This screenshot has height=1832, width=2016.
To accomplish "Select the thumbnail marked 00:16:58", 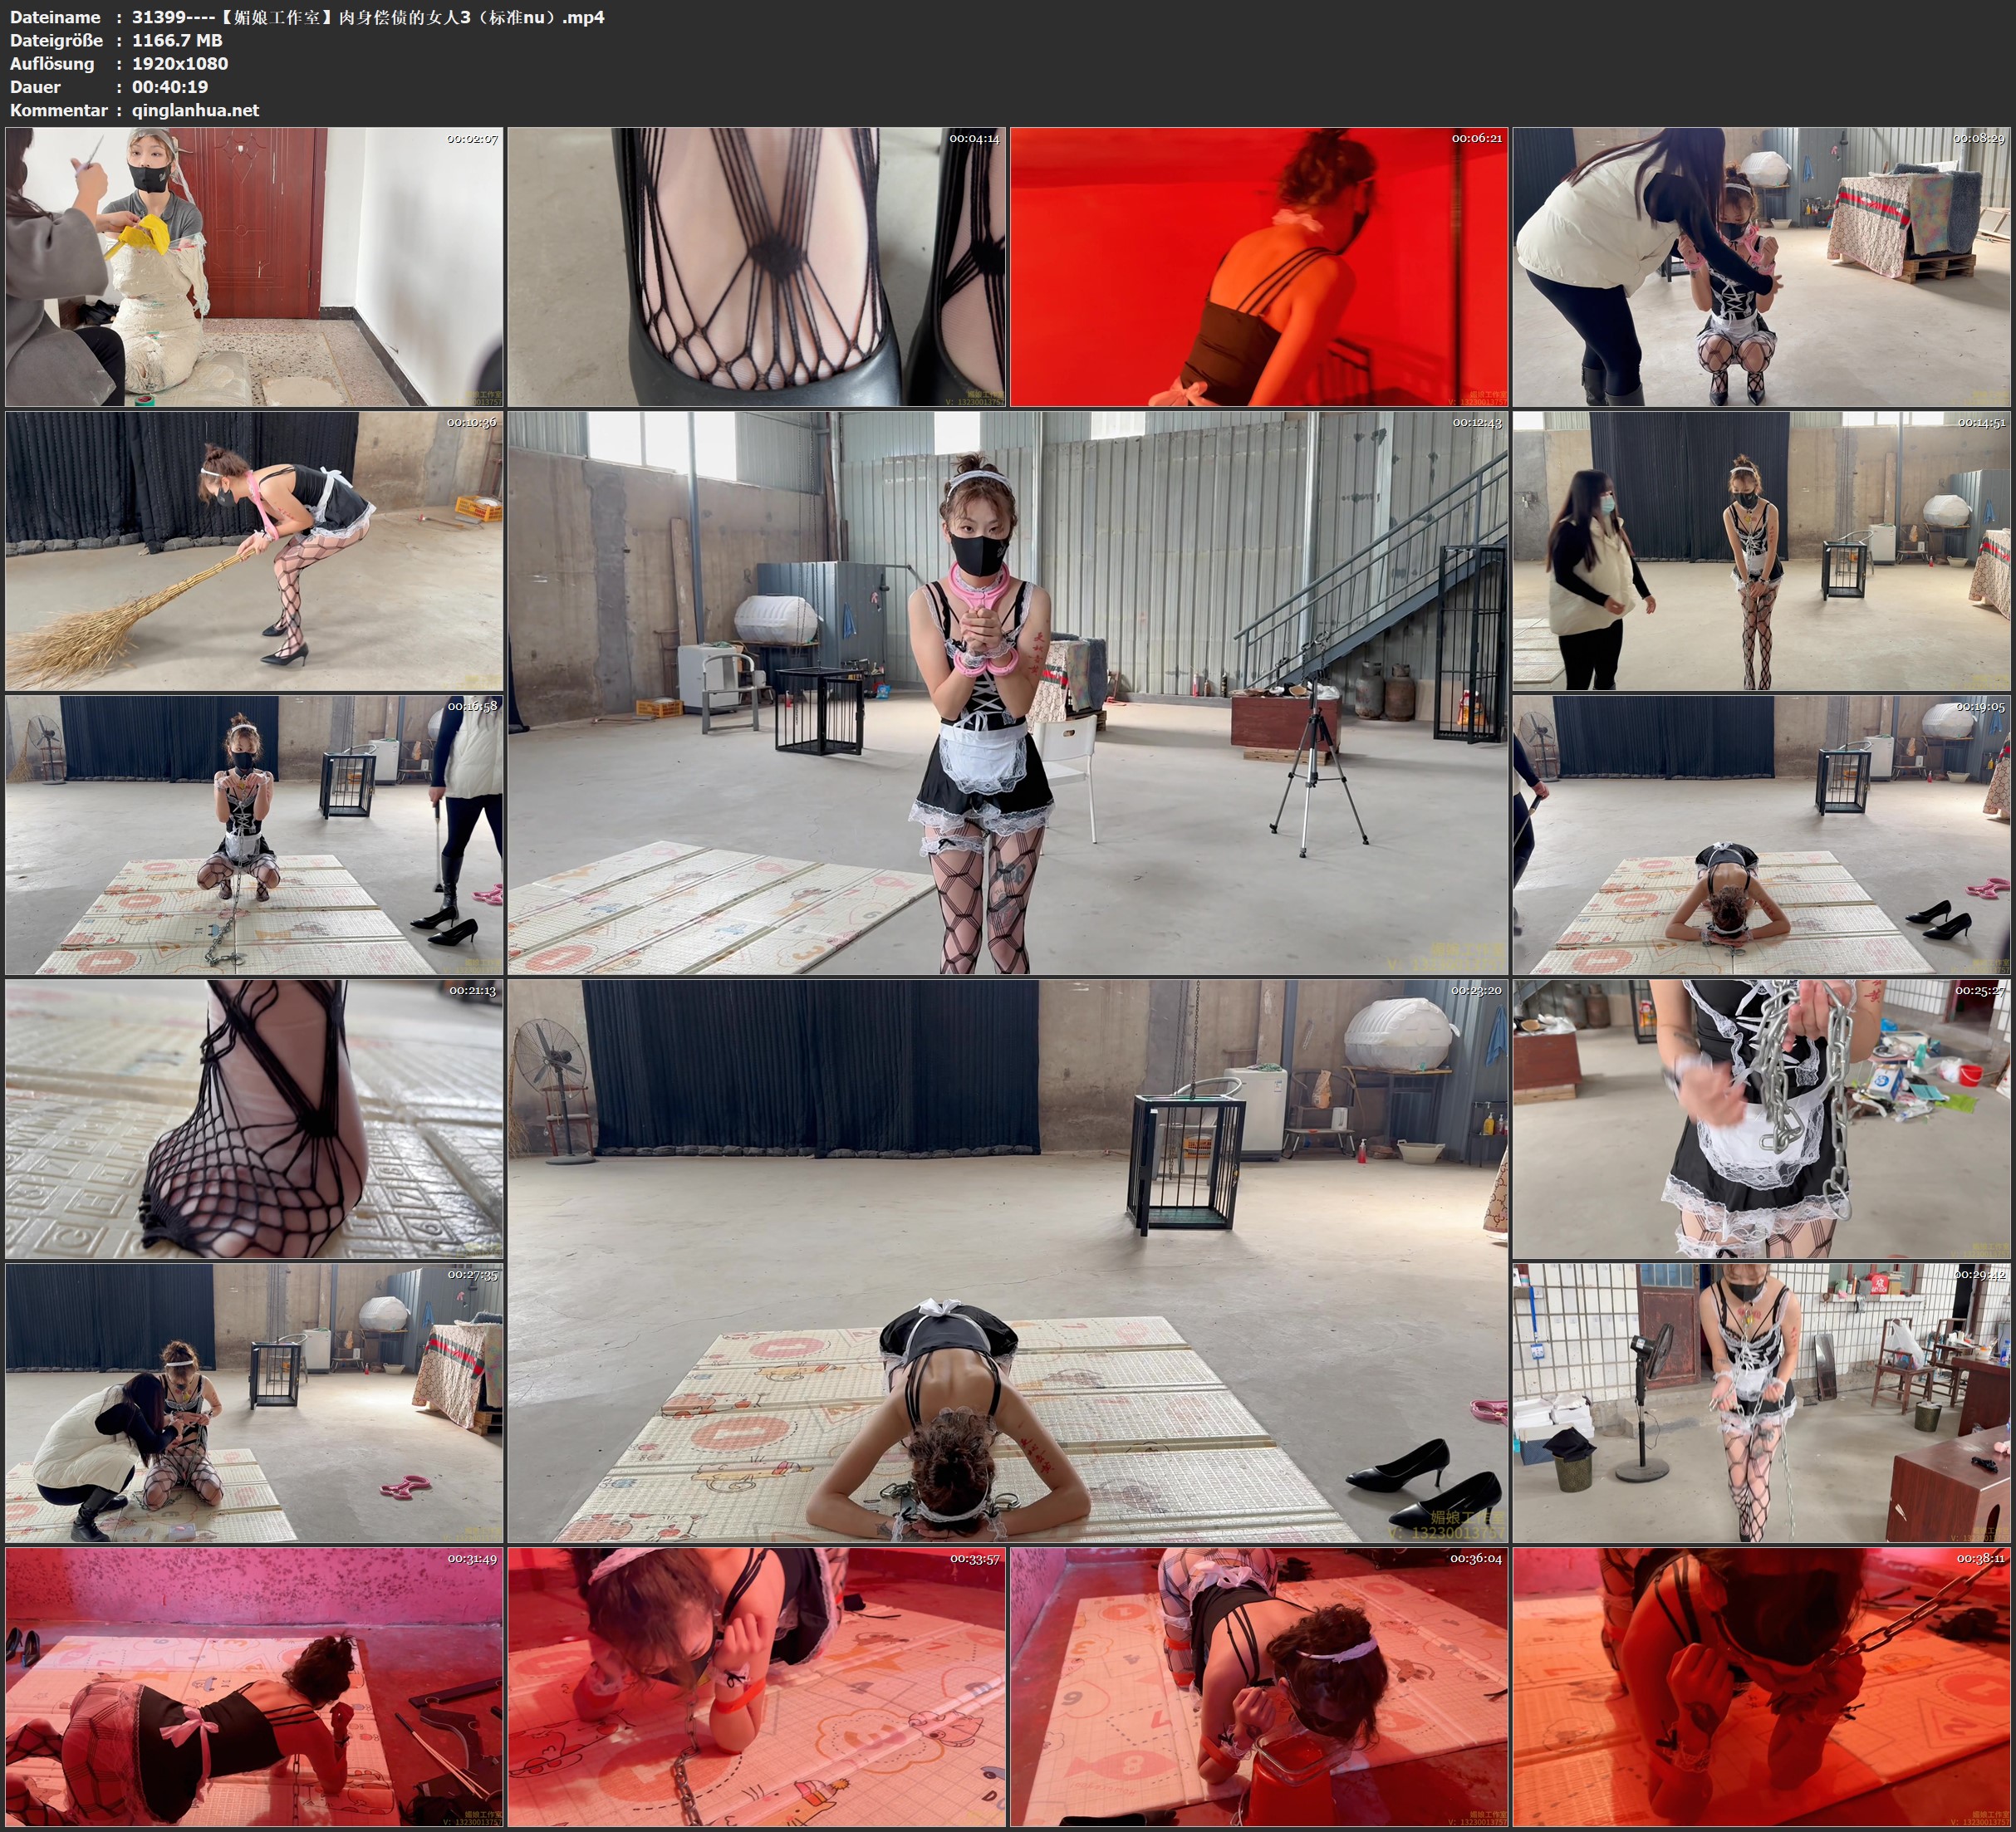I will point(254,835).
